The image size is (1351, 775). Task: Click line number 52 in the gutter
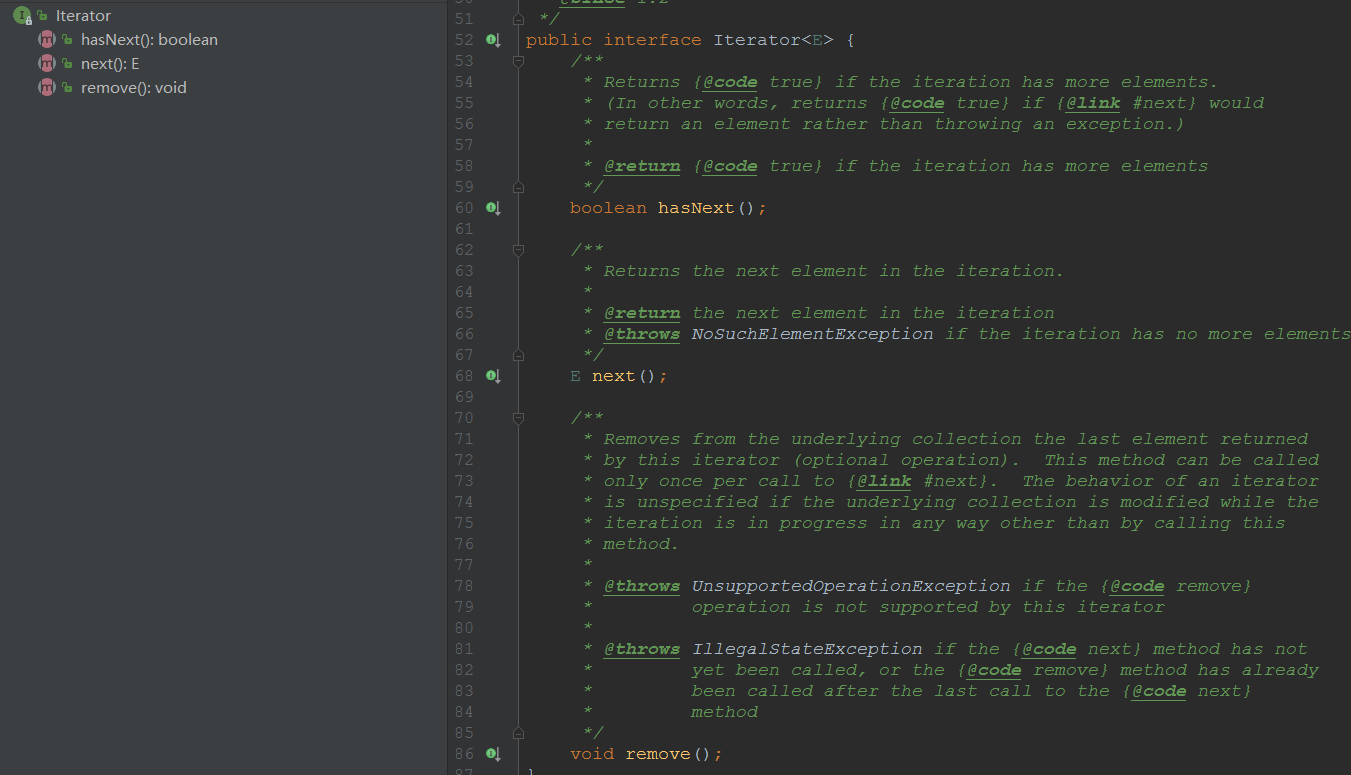463,40
